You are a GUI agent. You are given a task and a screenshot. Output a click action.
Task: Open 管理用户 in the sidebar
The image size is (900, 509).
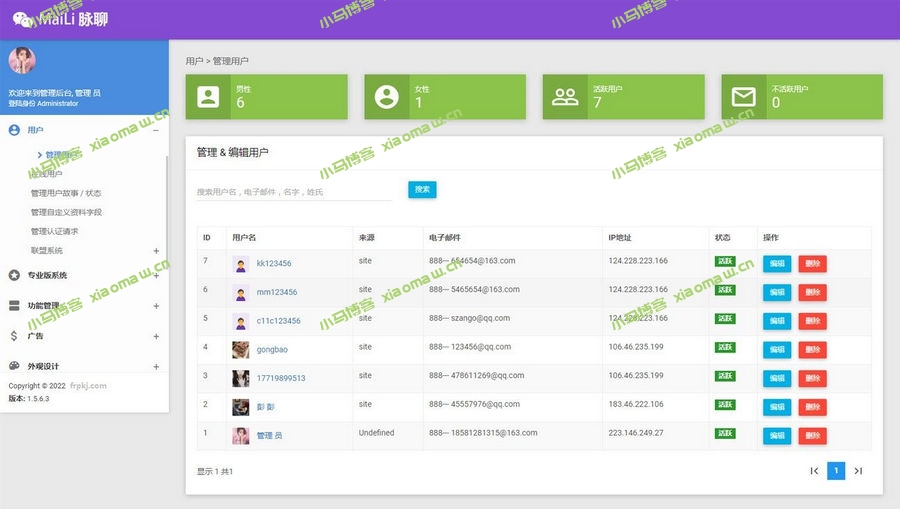(x=59, y=155)
